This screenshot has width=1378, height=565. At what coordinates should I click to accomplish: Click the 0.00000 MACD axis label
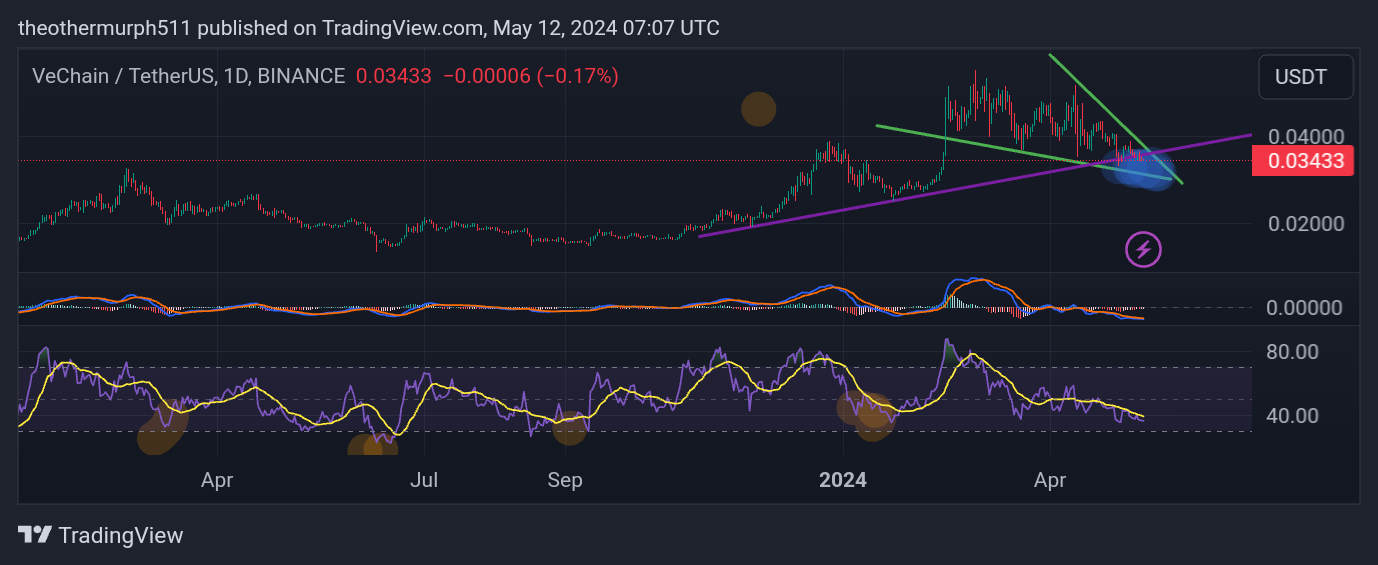[1304, 307]
